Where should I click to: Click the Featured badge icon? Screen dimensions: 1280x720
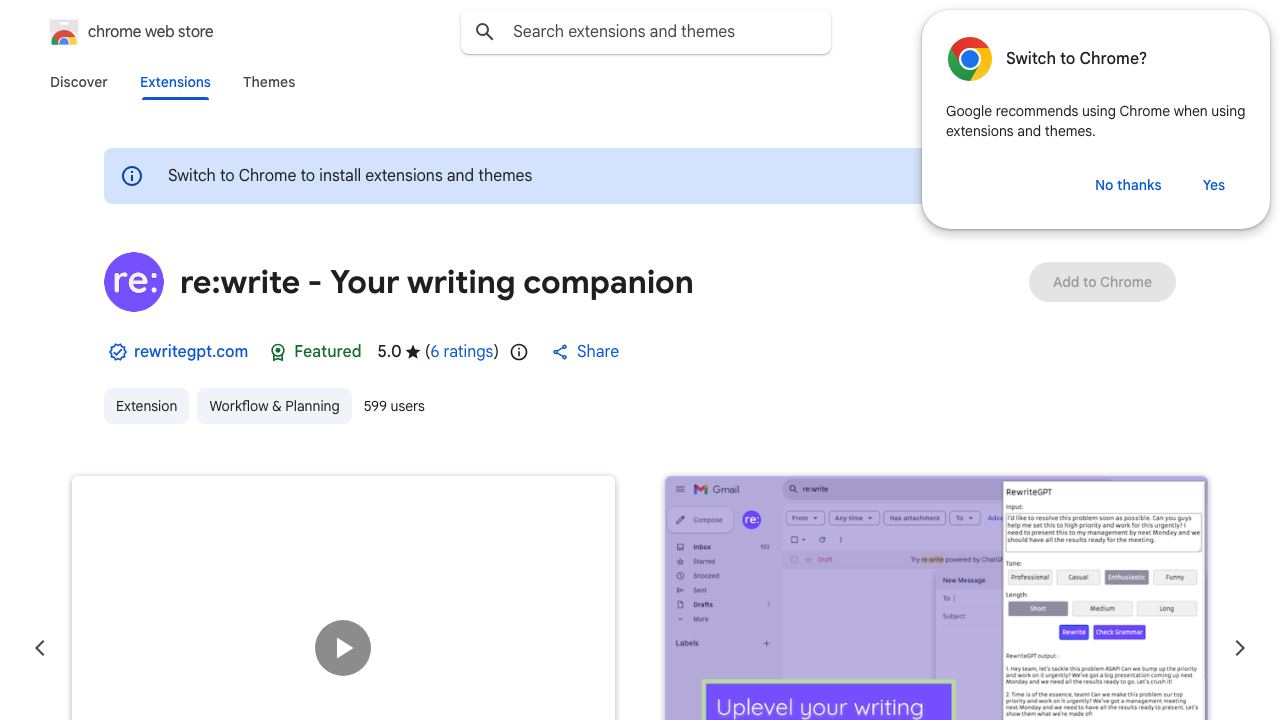pyautogui.click(x=278, y=352)
